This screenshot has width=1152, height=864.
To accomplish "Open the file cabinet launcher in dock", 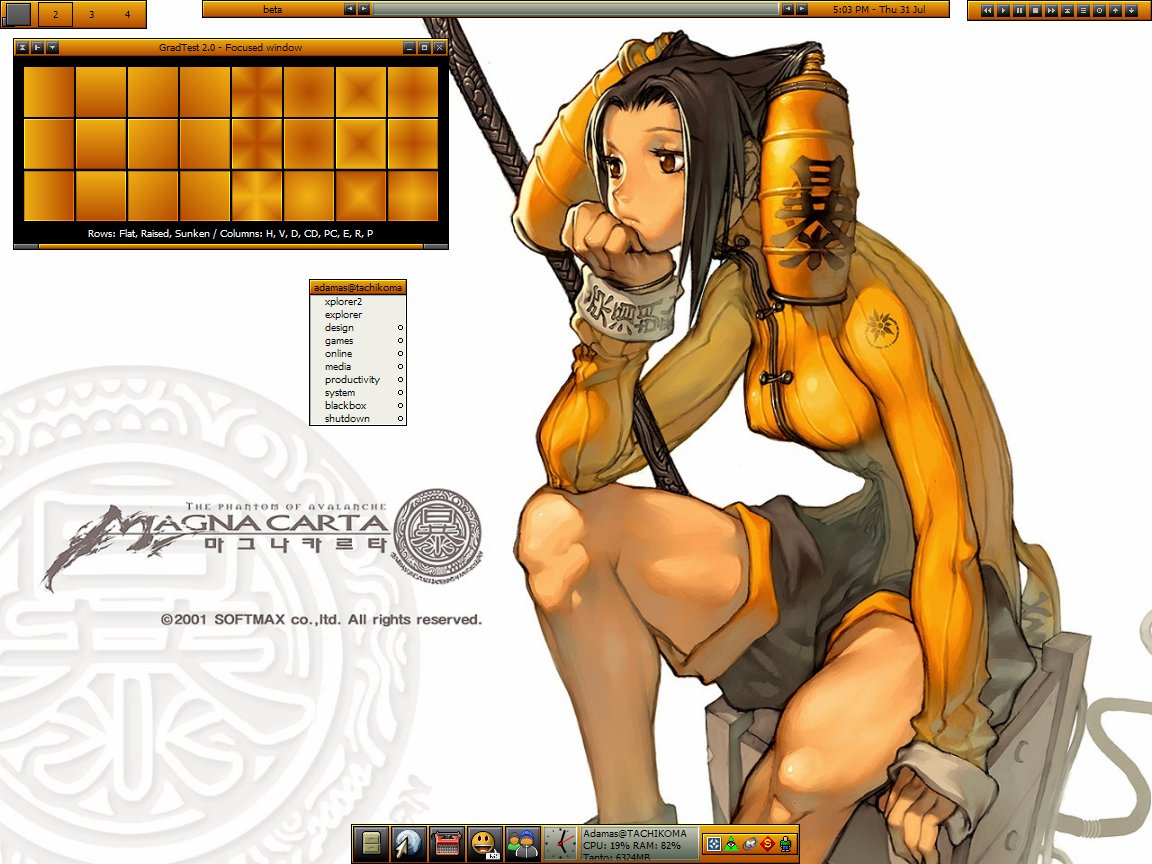I will (371, 843).
